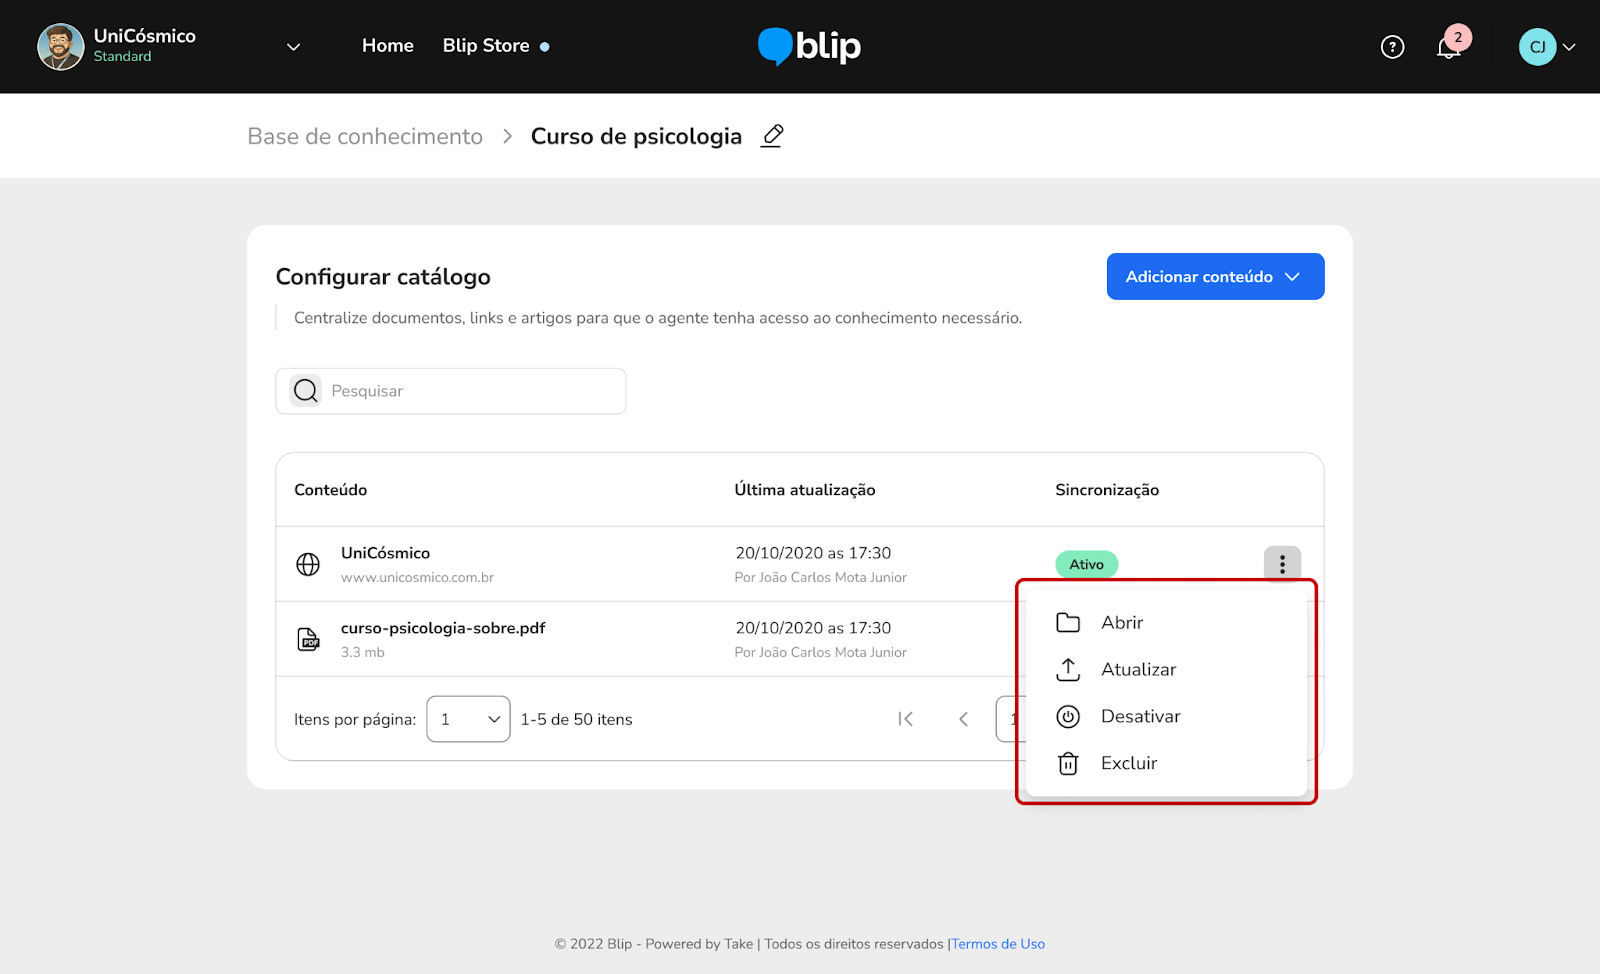Image resolution: width=1600 pixels, height=974 pixels.
Task: Click the PDF file icon for curso-psicologia-sobre.pdf
Action: pyautogui.click(x=308, y=639)
